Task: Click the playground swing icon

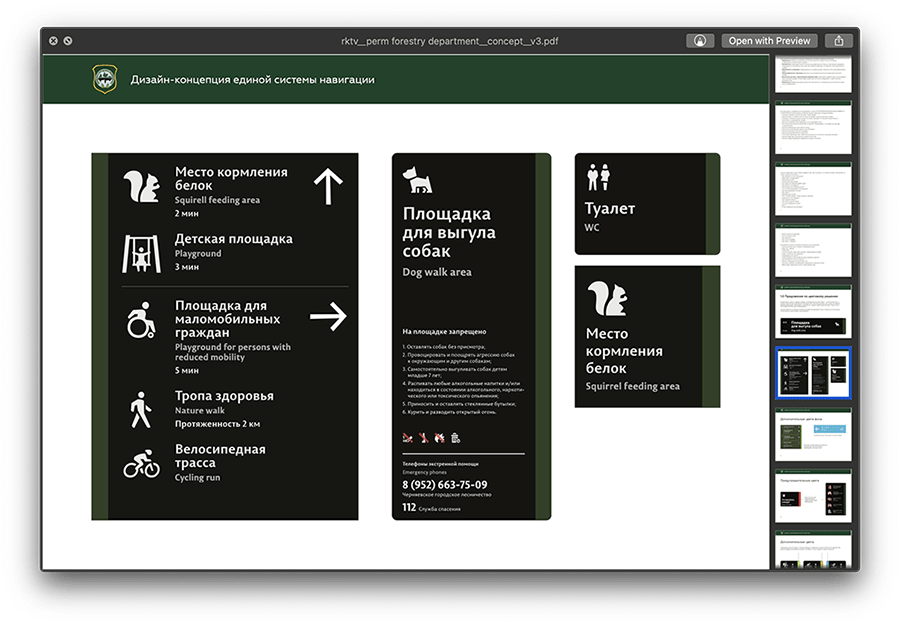Action: click(x=140, y=253)
